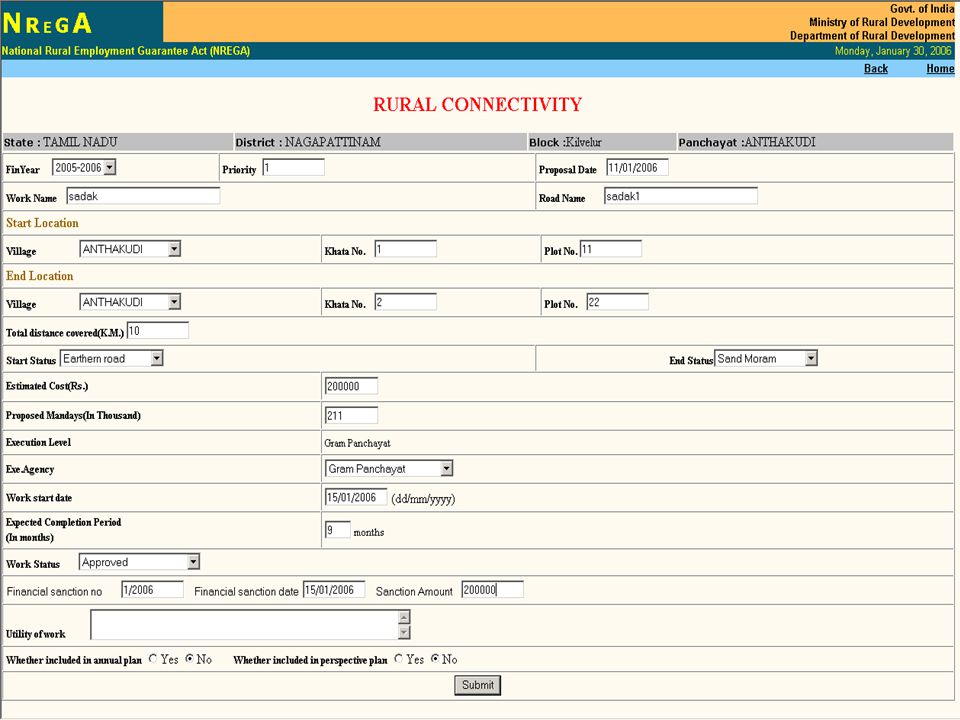Click the Work Name text box
This screenshot has height=720, width=960.
143,196
